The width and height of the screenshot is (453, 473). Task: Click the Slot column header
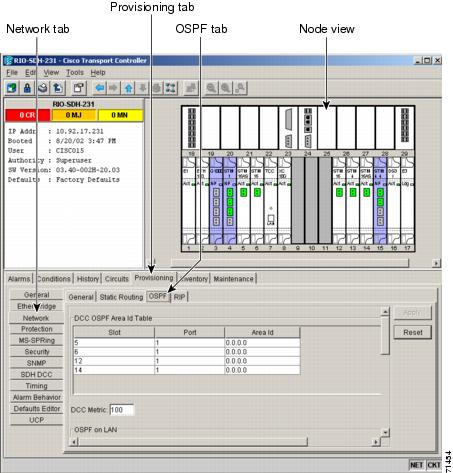114,332
